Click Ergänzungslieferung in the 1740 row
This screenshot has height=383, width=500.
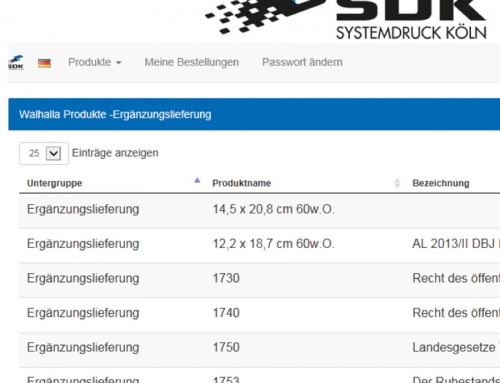pos(83,313)
